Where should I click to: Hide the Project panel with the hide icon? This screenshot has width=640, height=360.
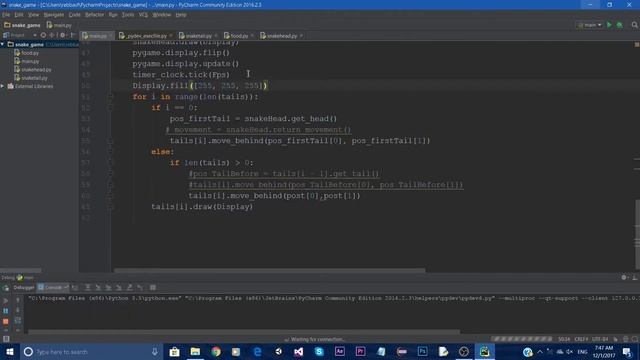[73, 36]
